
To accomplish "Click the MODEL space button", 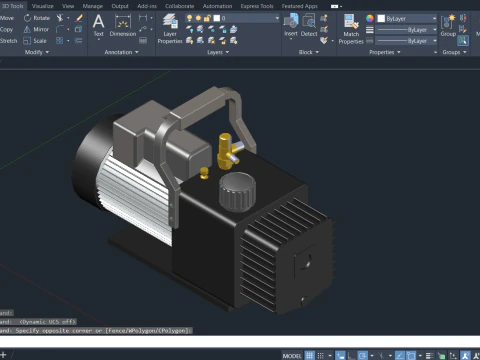I will pos(292,356).
